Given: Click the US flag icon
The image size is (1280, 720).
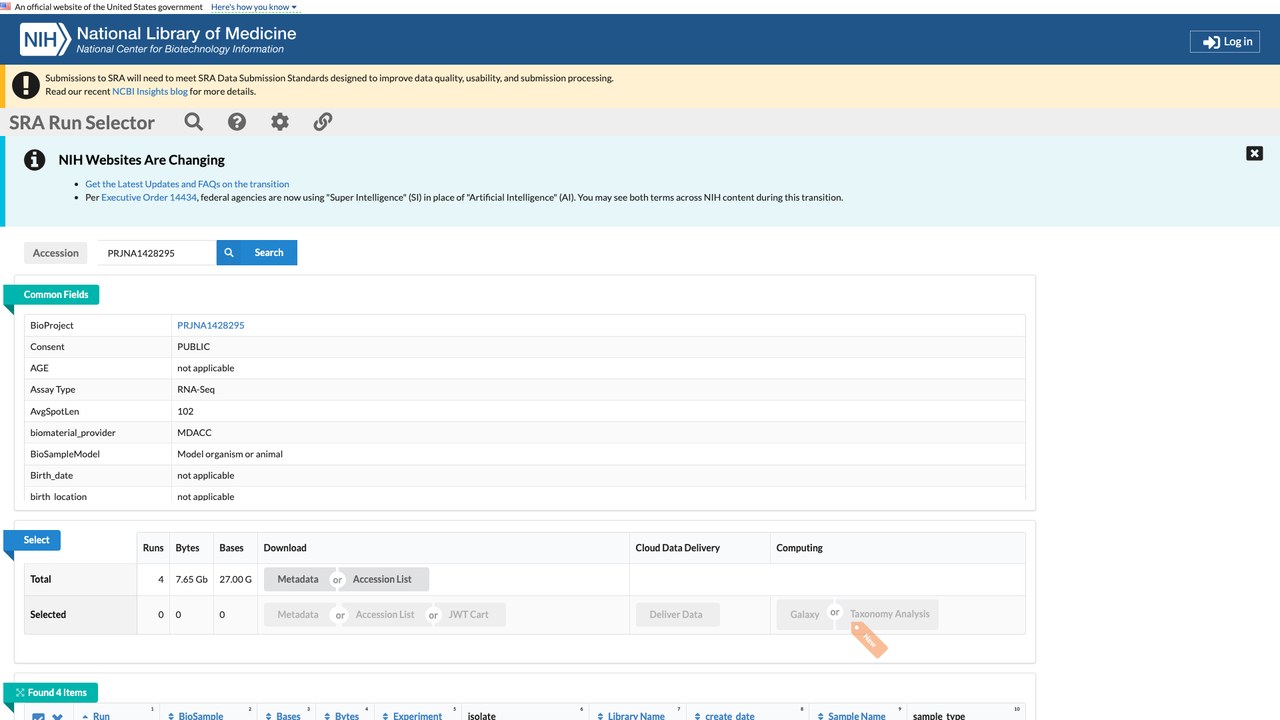Looking at the screenshot, I should click(x=6, y=7).
